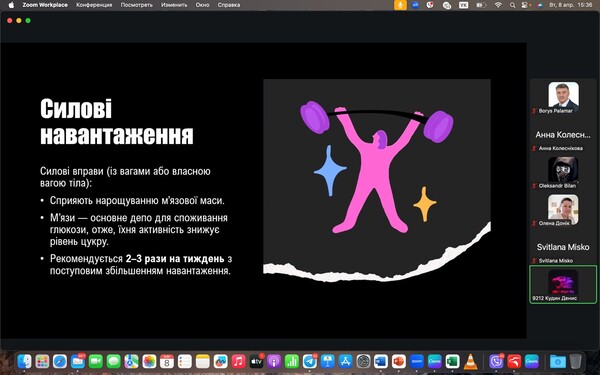The width and height of the screenshot is (600, 375).
Task: Open Apple TV from the Dock
Action: [x=256, y=361]
